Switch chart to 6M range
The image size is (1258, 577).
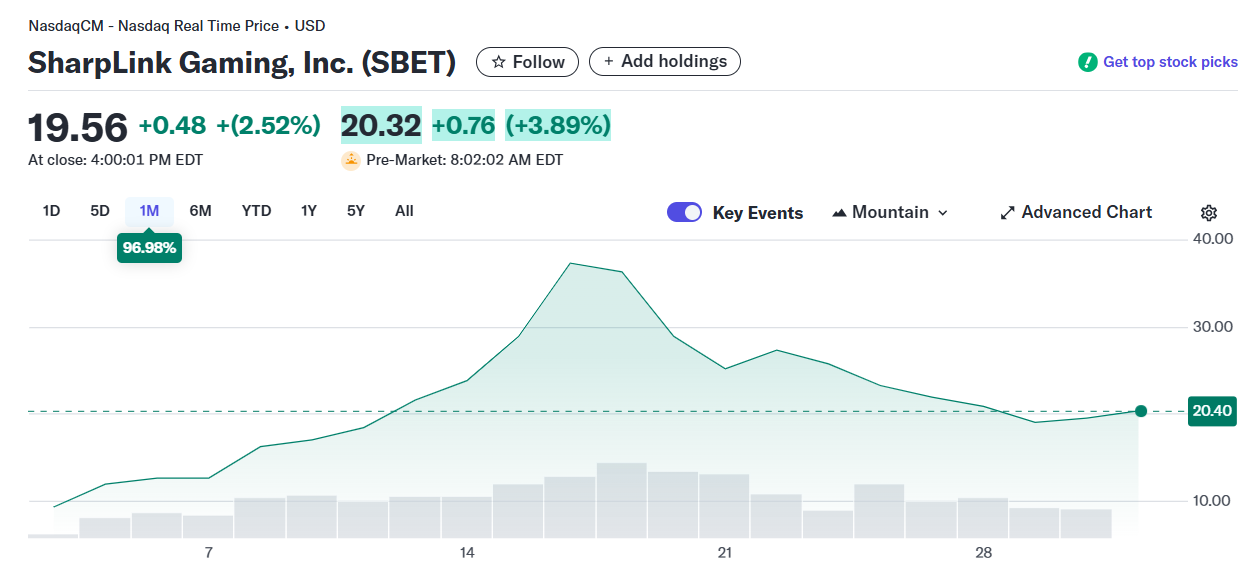point(200,211)
